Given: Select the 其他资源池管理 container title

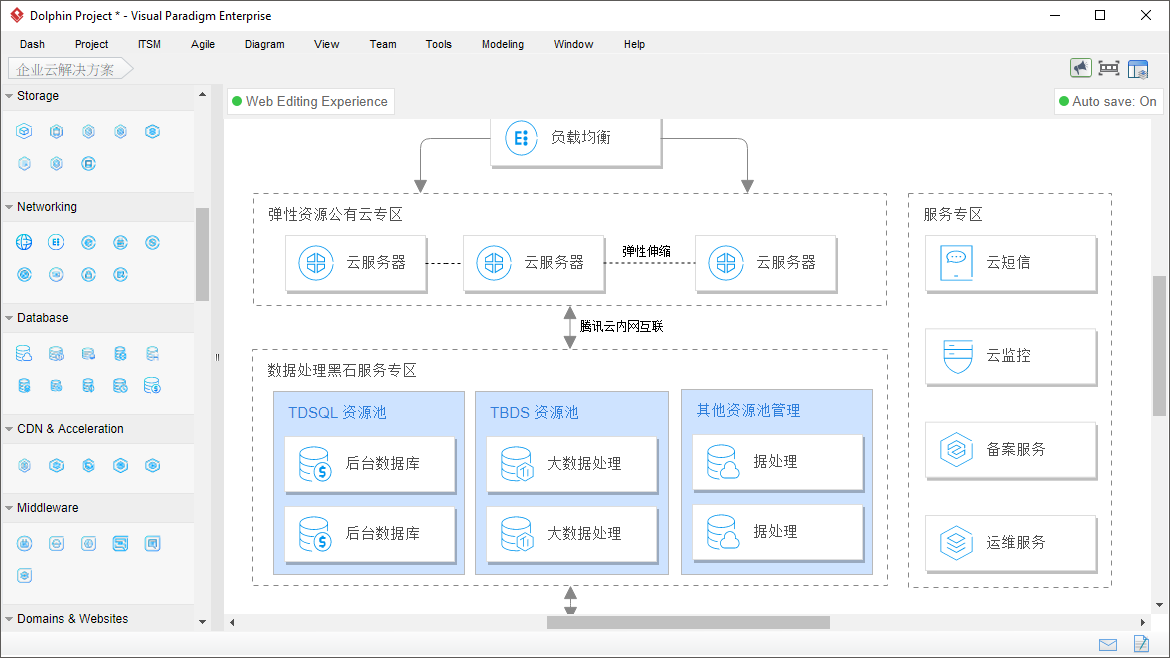Looking at the screenshot, I should tap(748, 411).
